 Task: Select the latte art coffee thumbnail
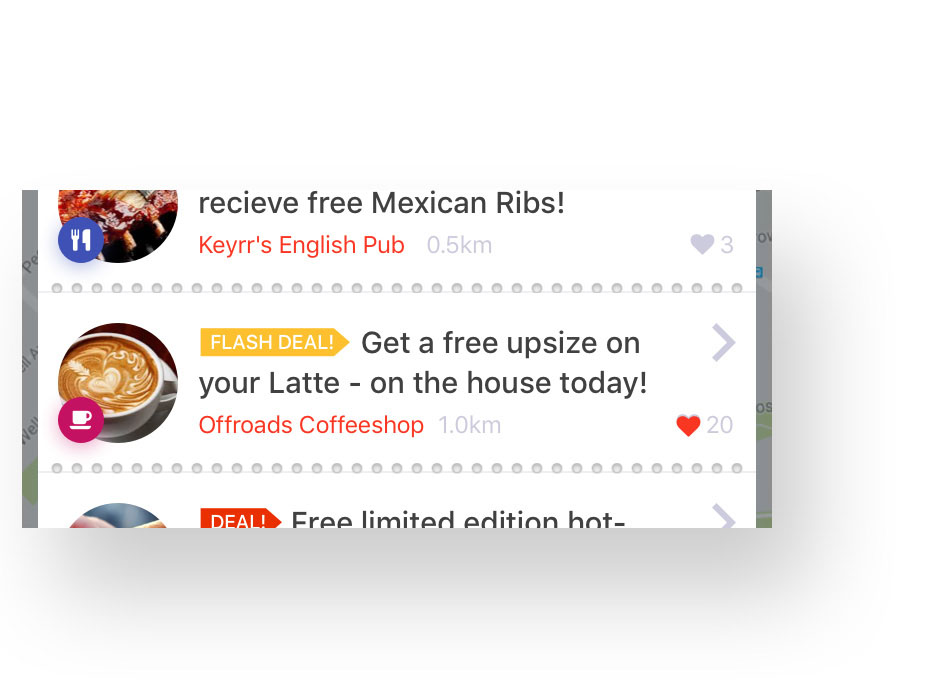(118, 383)
